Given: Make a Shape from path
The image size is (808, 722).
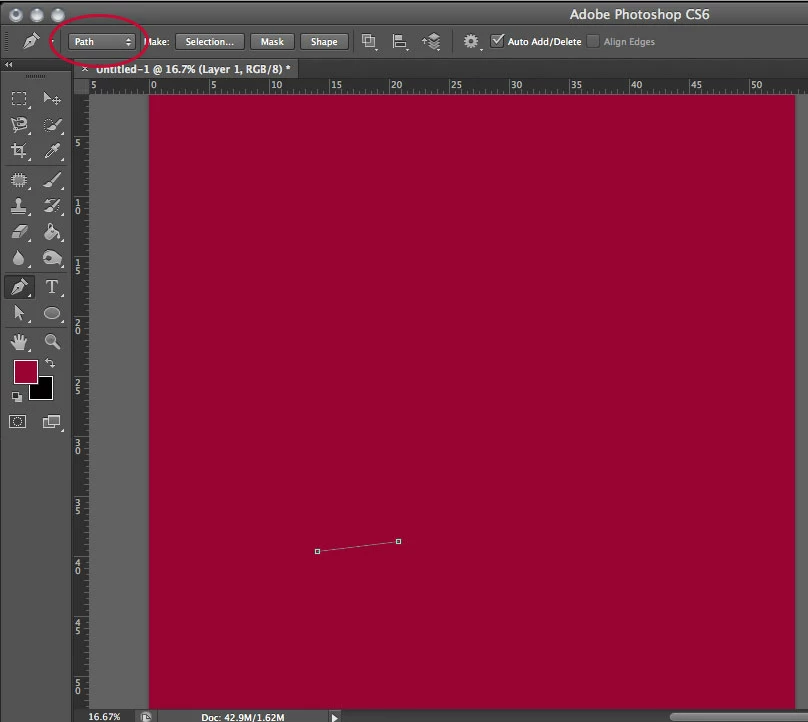Looking at the screenshot, I should (324, 42).
